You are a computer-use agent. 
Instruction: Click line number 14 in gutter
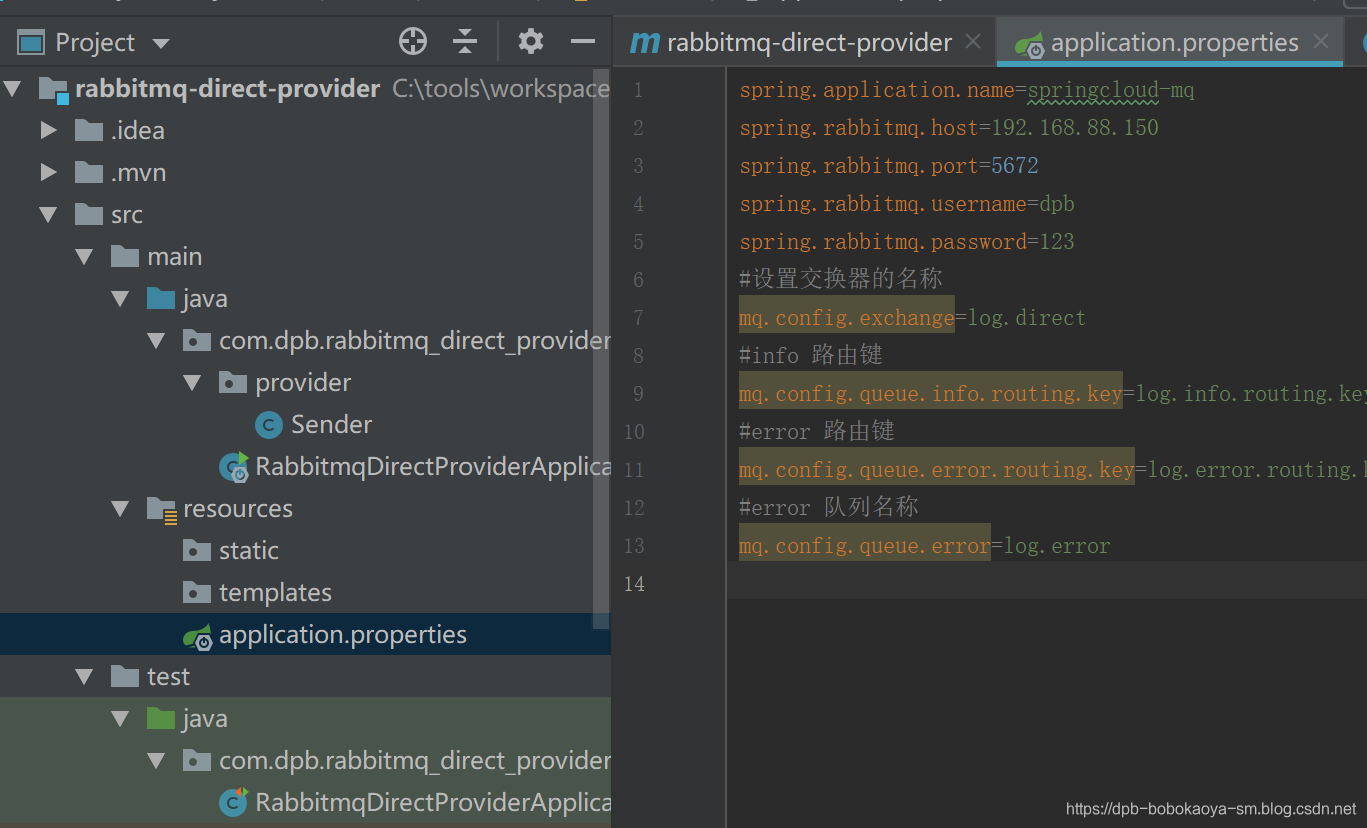(634, 584)
